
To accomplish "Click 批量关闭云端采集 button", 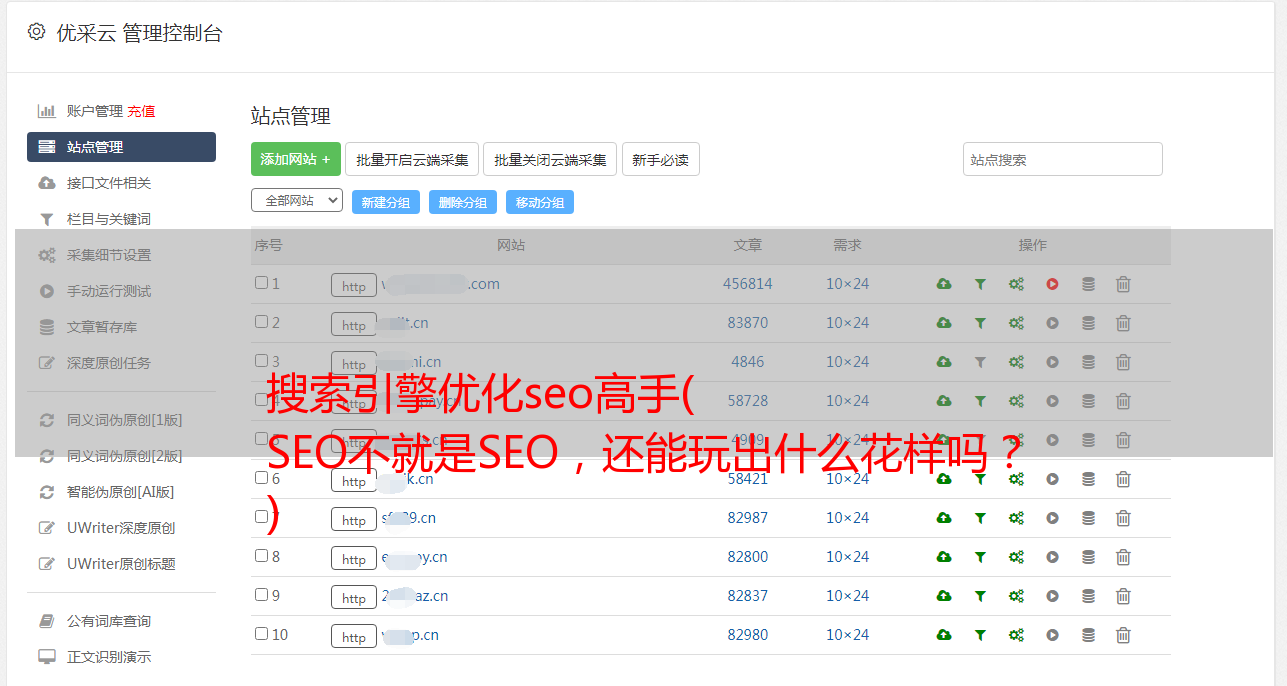I will tap(550, 159).
